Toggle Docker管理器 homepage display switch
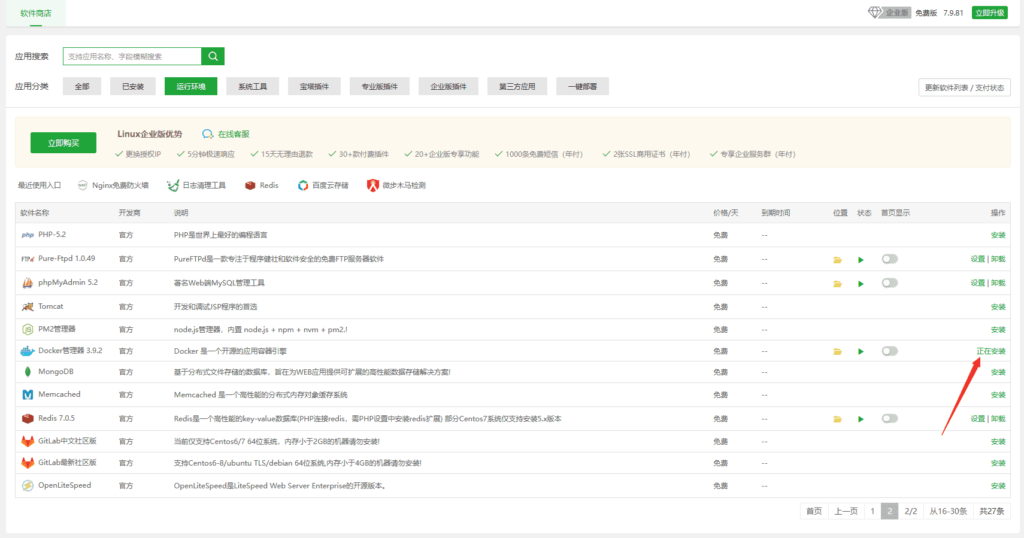The width and height of the screenshot is (1024, 538). click(889, 351)
